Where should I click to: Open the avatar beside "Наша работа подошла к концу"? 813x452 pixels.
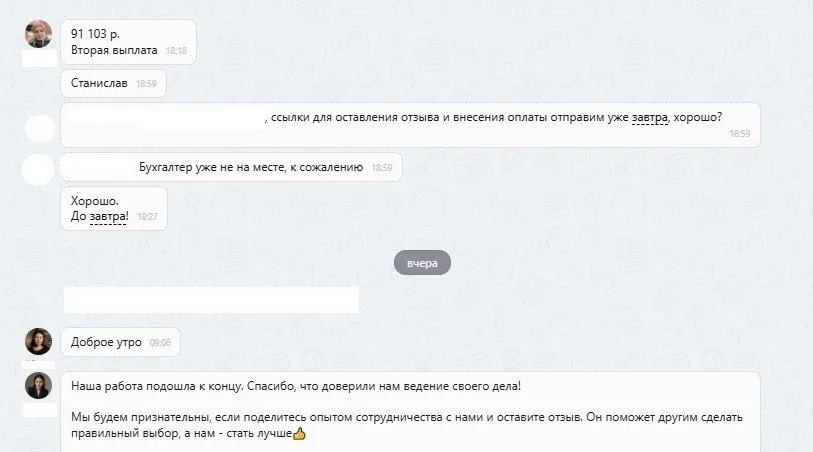coord(38,385)
